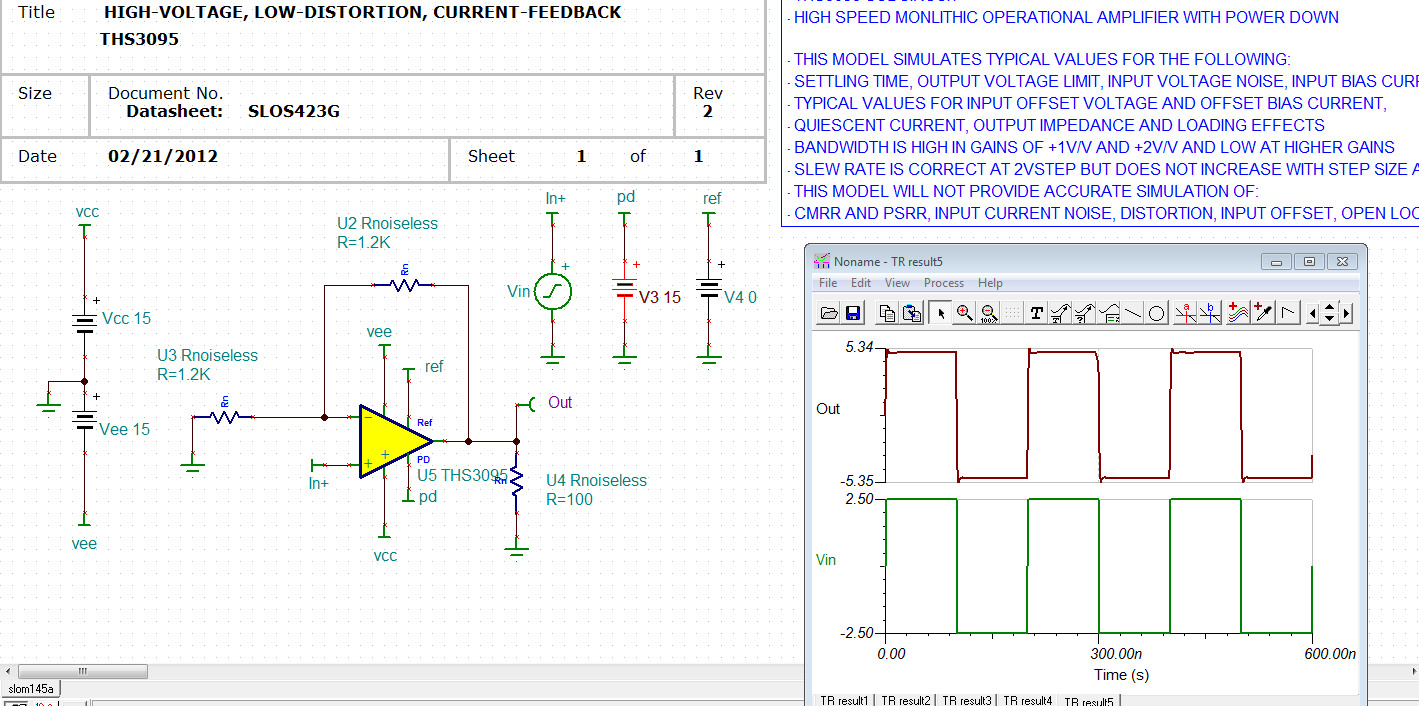This screenshot has width=1419, height=706.
Task: Click the date '02/21/2012' field
Action: [x=163, y=156]
